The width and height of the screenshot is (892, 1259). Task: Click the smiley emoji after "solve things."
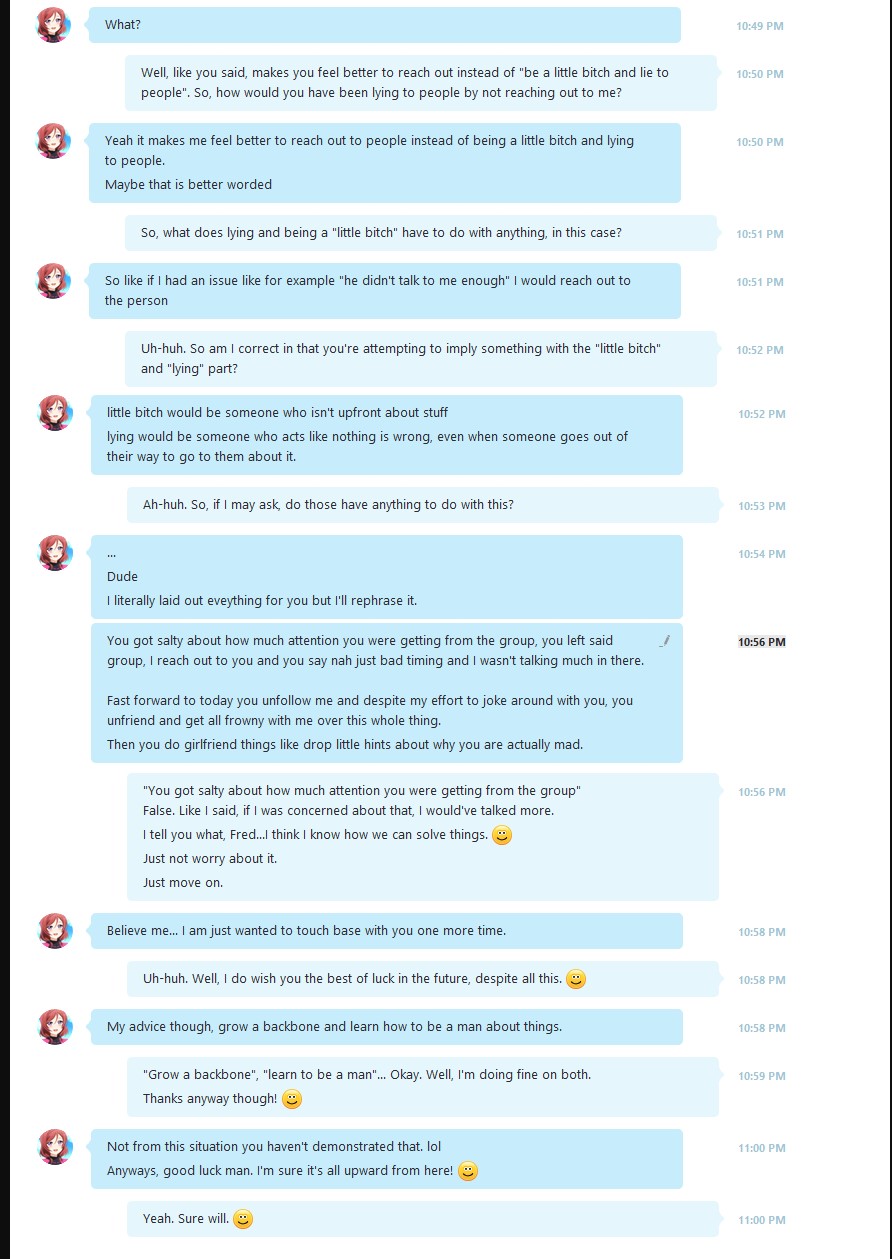coord(502,835)
